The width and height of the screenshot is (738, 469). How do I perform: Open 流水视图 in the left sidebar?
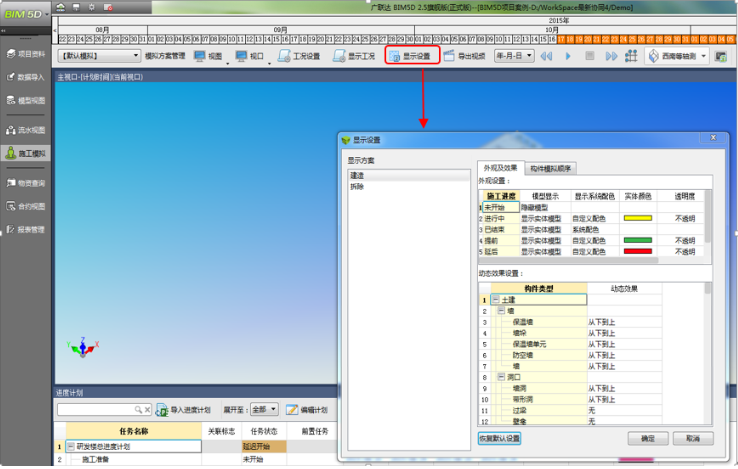26,130
